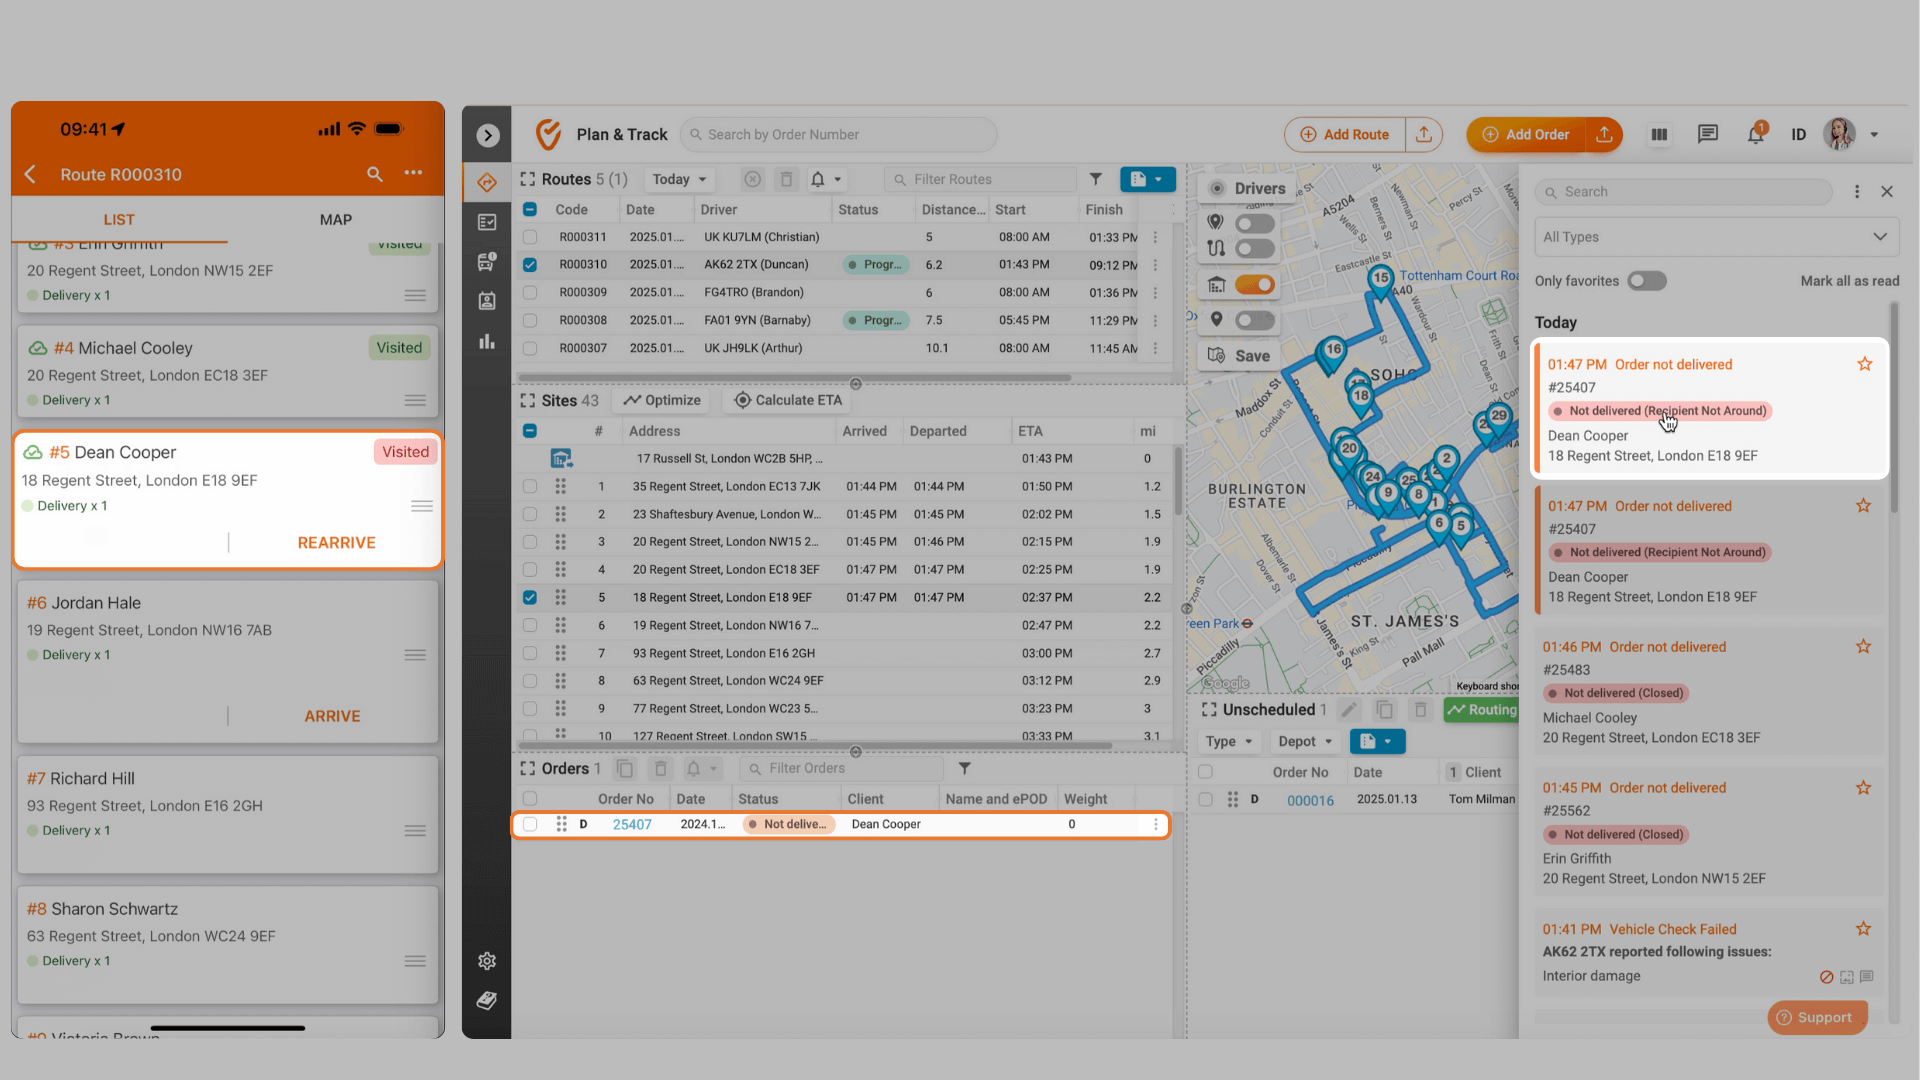The height and width of the screenshot is (1080, 1920).
Task: Open the Depot dropdown in unscheduled panel
Action: coord(1303,741)
